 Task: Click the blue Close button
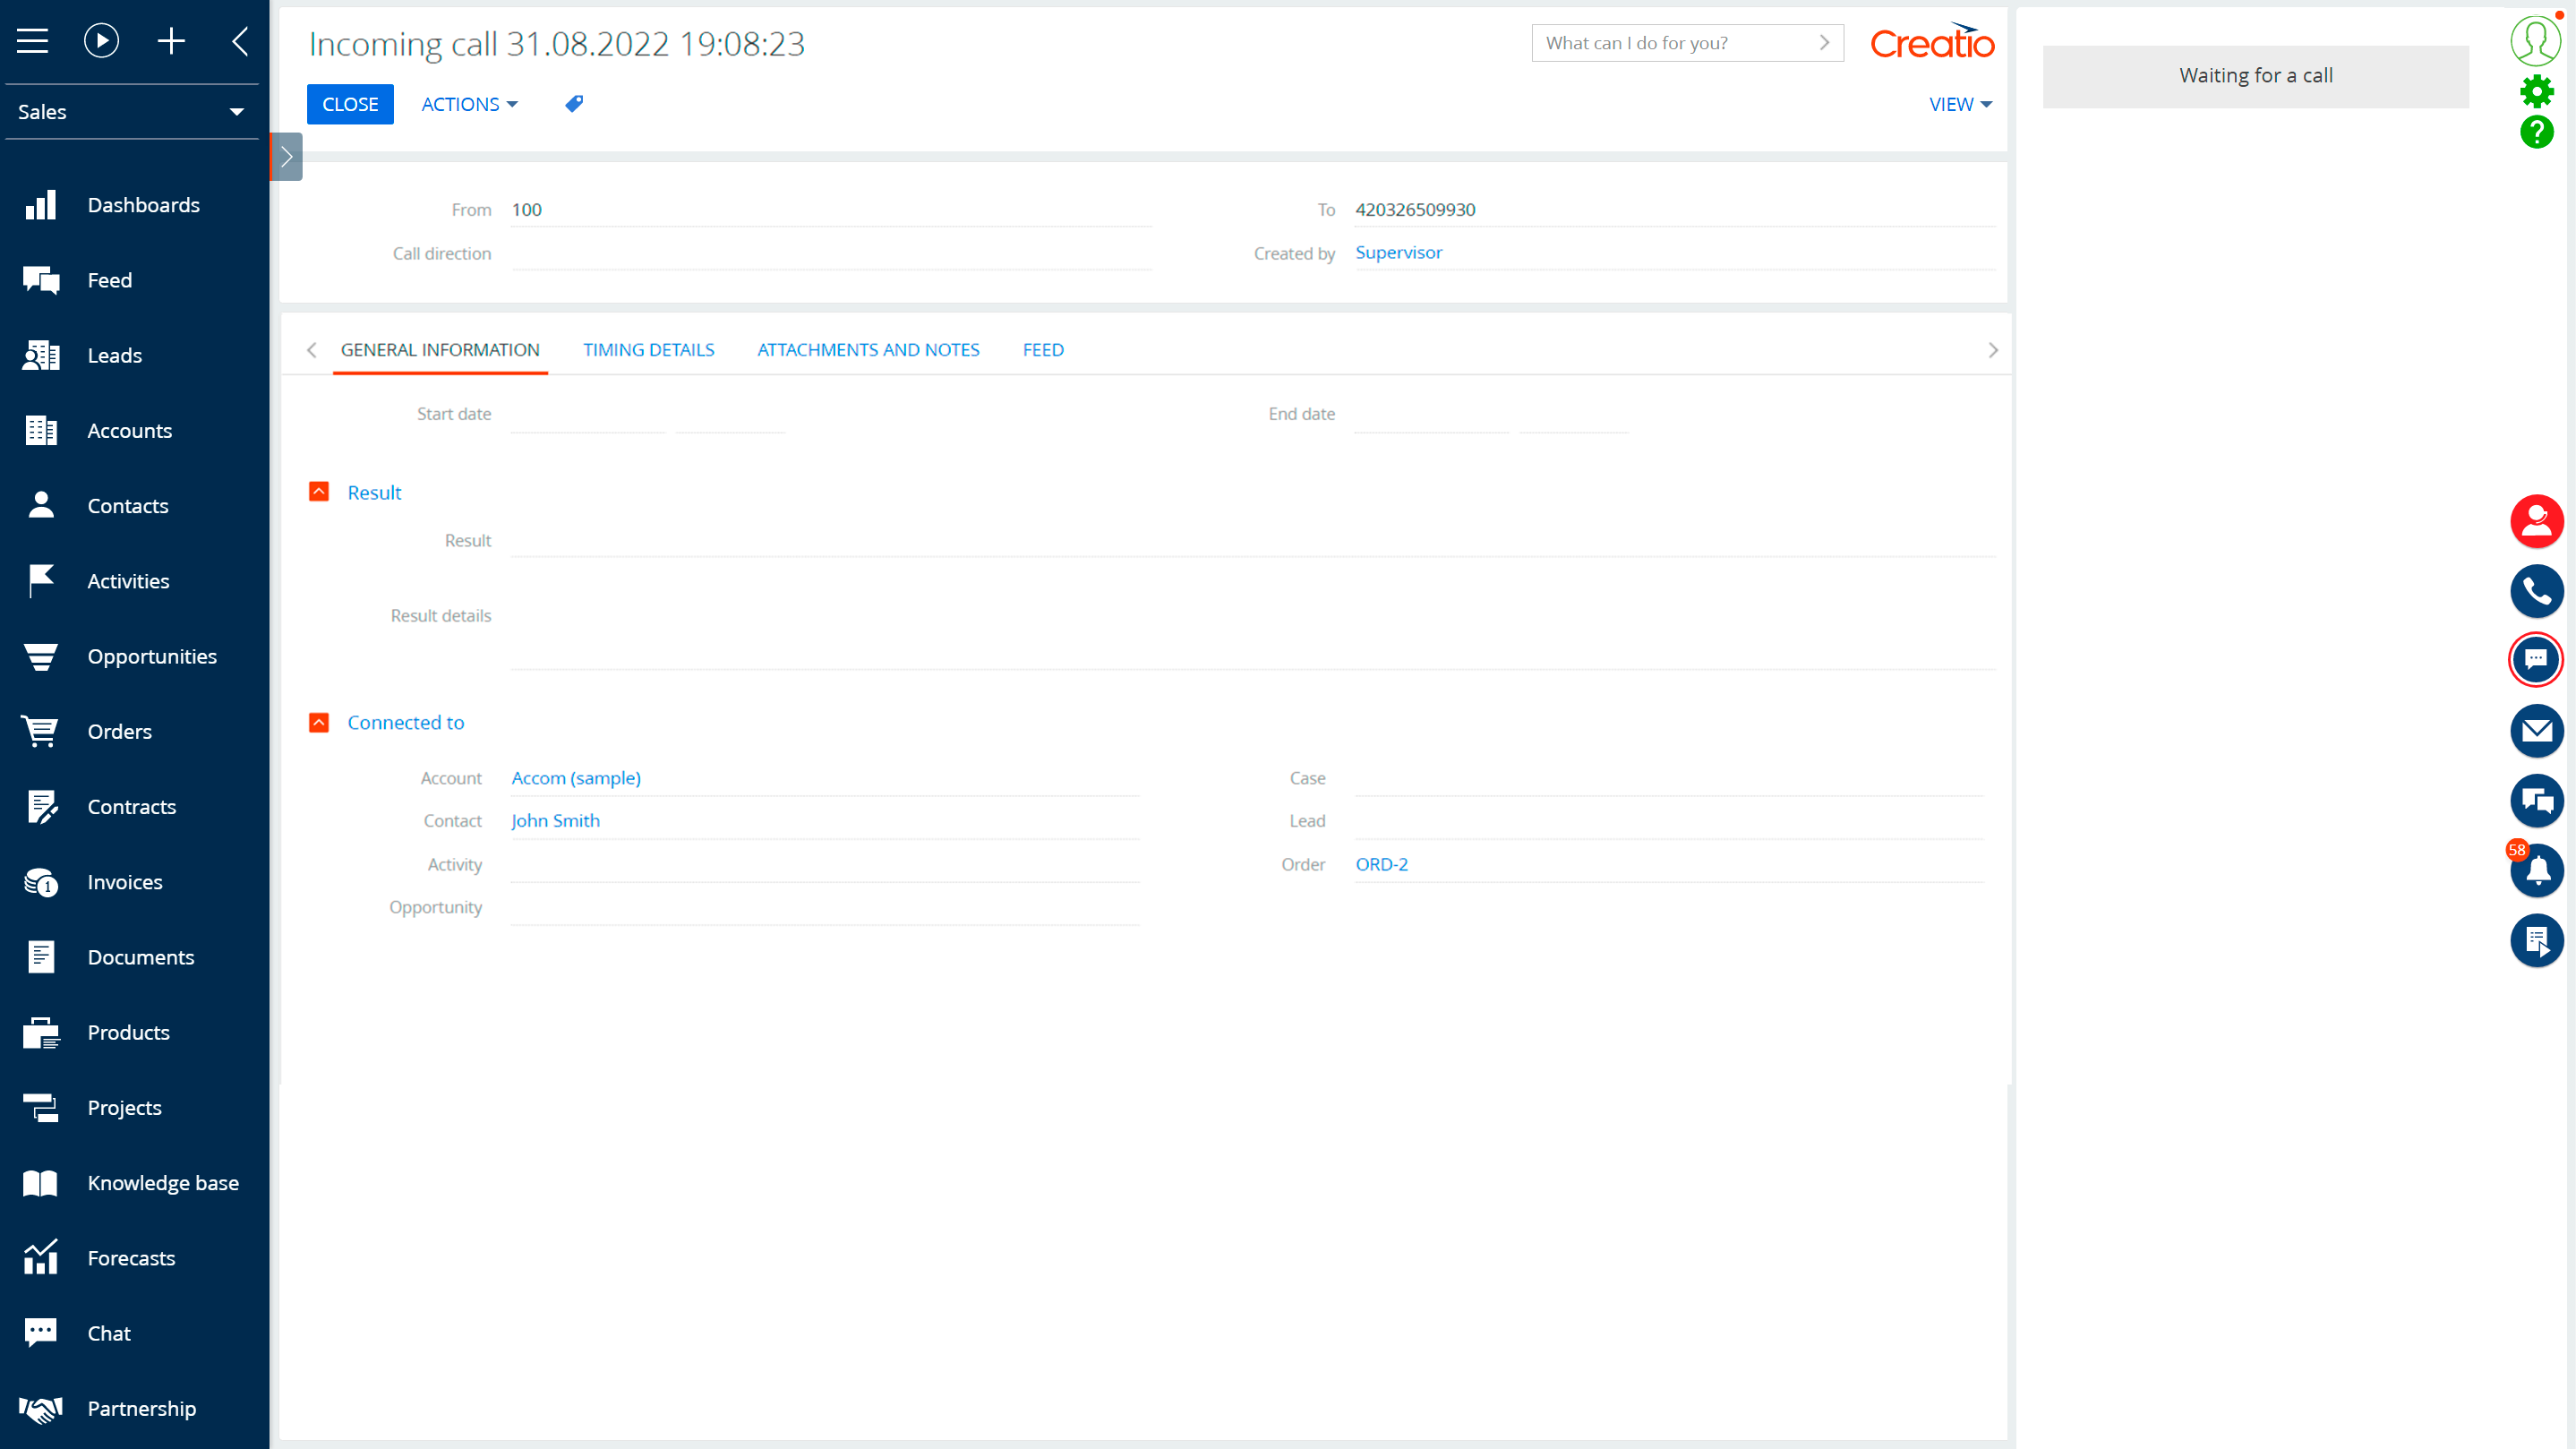pos(350,104)
